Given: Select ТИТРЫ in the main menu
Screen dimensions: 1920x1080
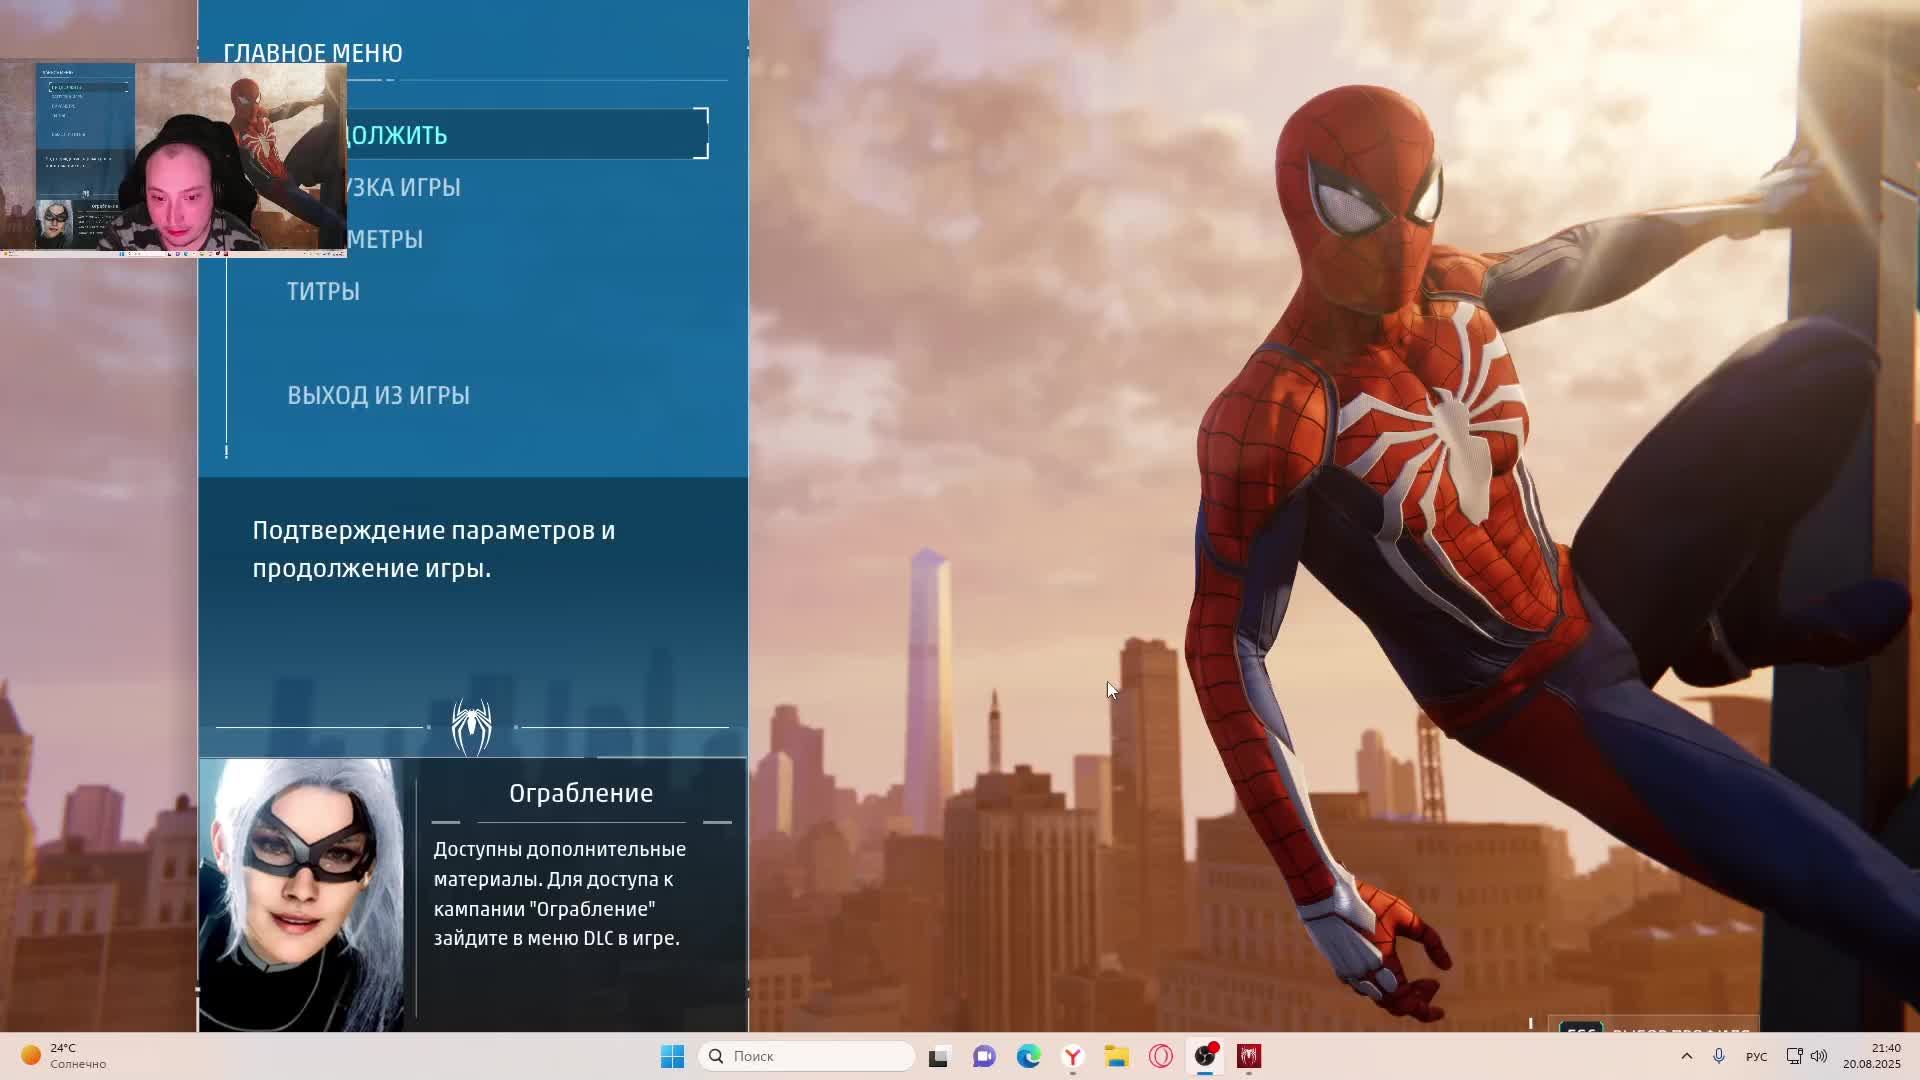Looking at the screenshot, I should click(323, 291).
